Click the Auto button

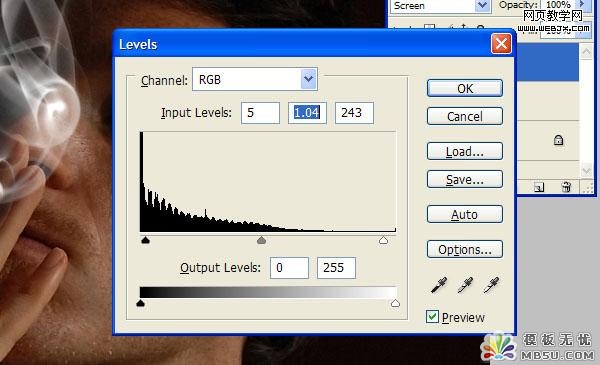465,214
